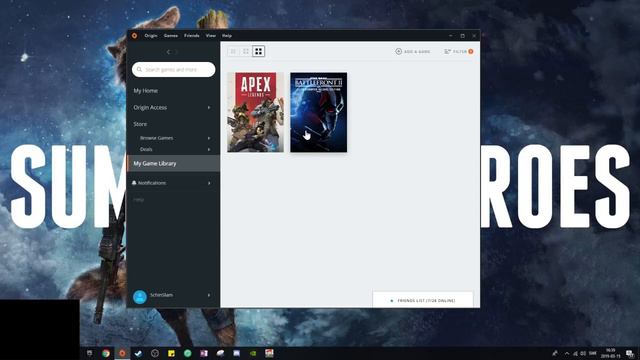Click the Origin logo in title bar
Screen dimensions: 640x360
tap(134, 36)
